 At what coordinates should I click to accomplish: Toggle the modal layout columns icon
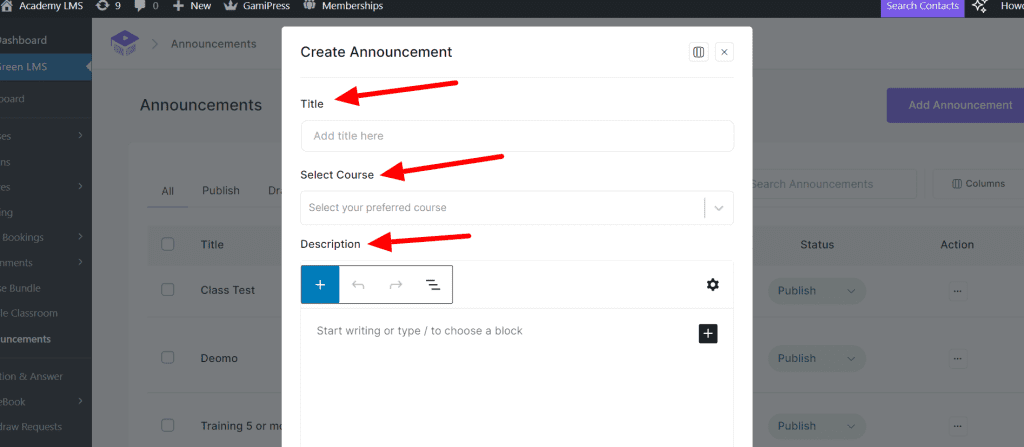[699, 52]
